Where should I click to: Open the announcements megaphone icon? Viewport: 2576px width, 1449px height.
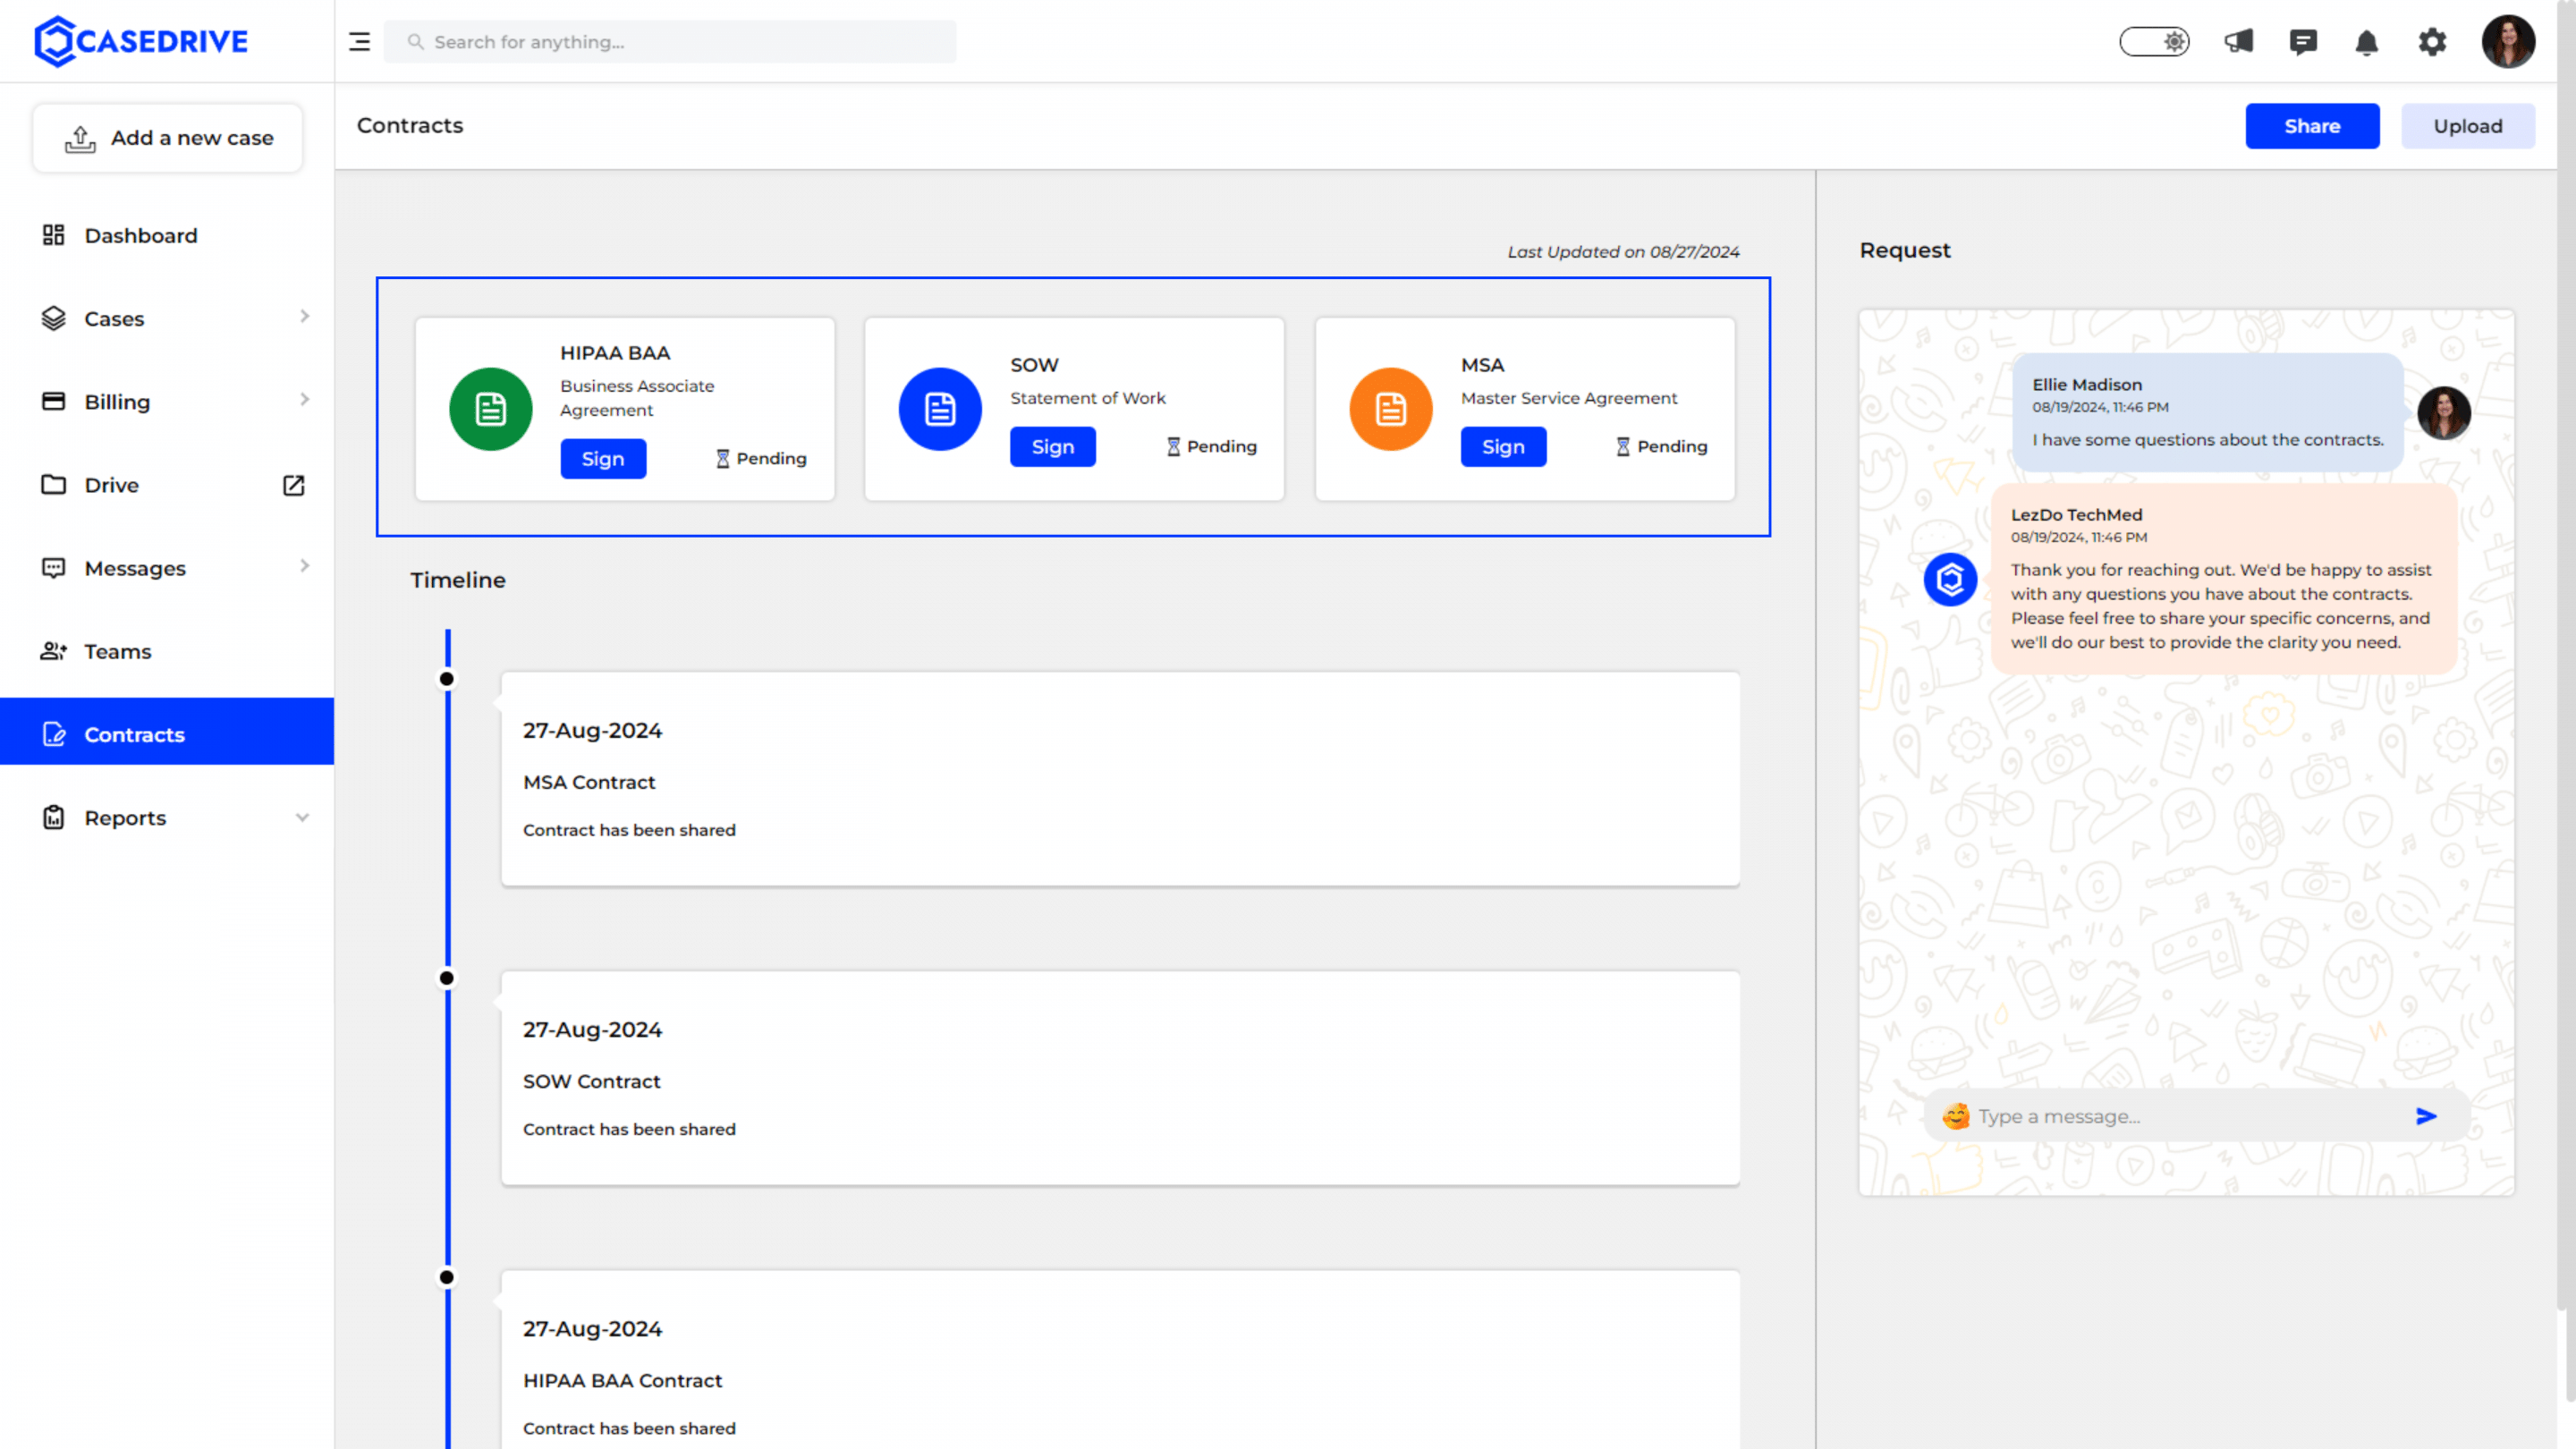point(2238,42)
